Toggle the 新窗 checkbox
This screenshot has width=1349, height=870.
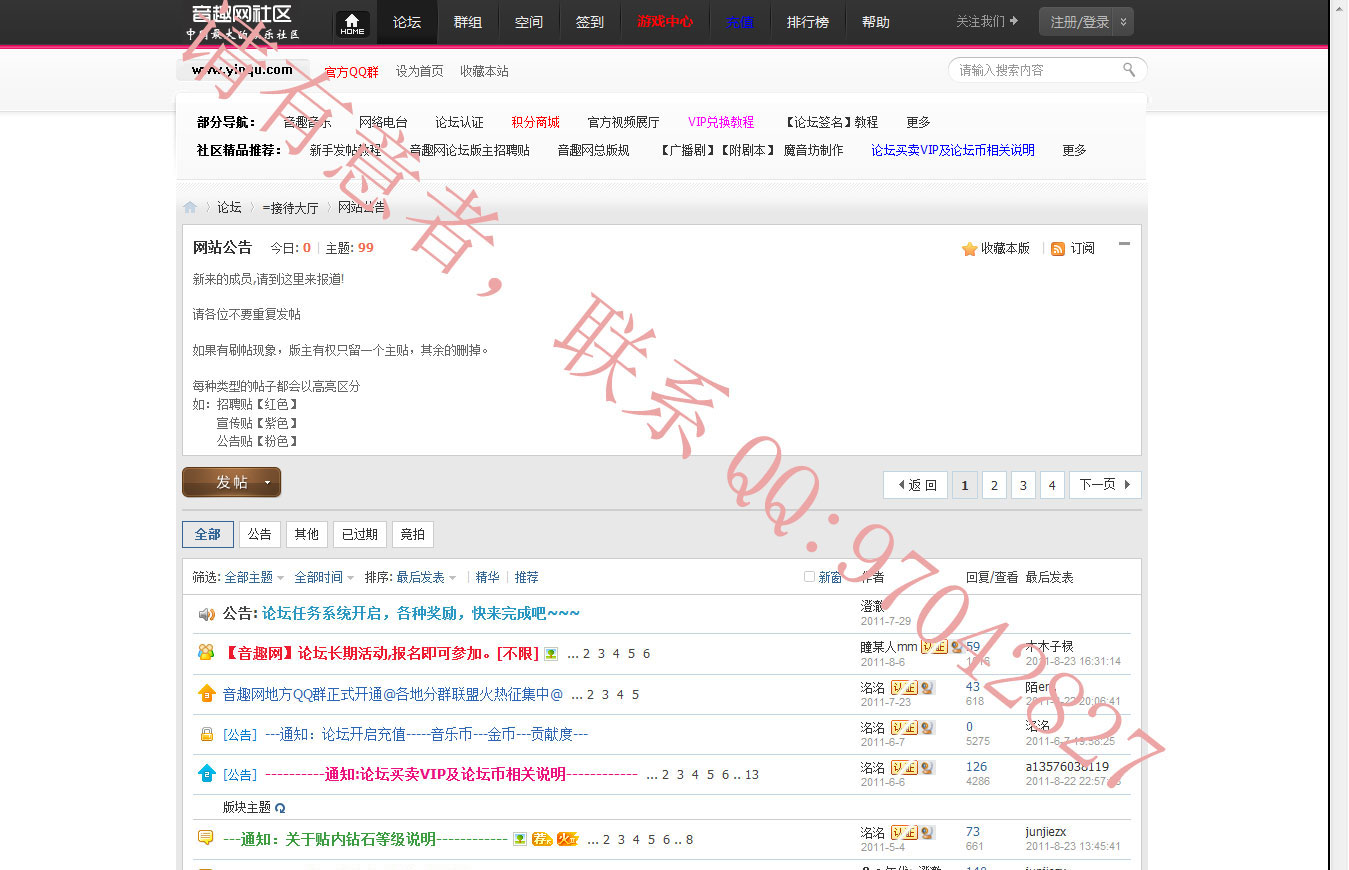click(809, 577)
